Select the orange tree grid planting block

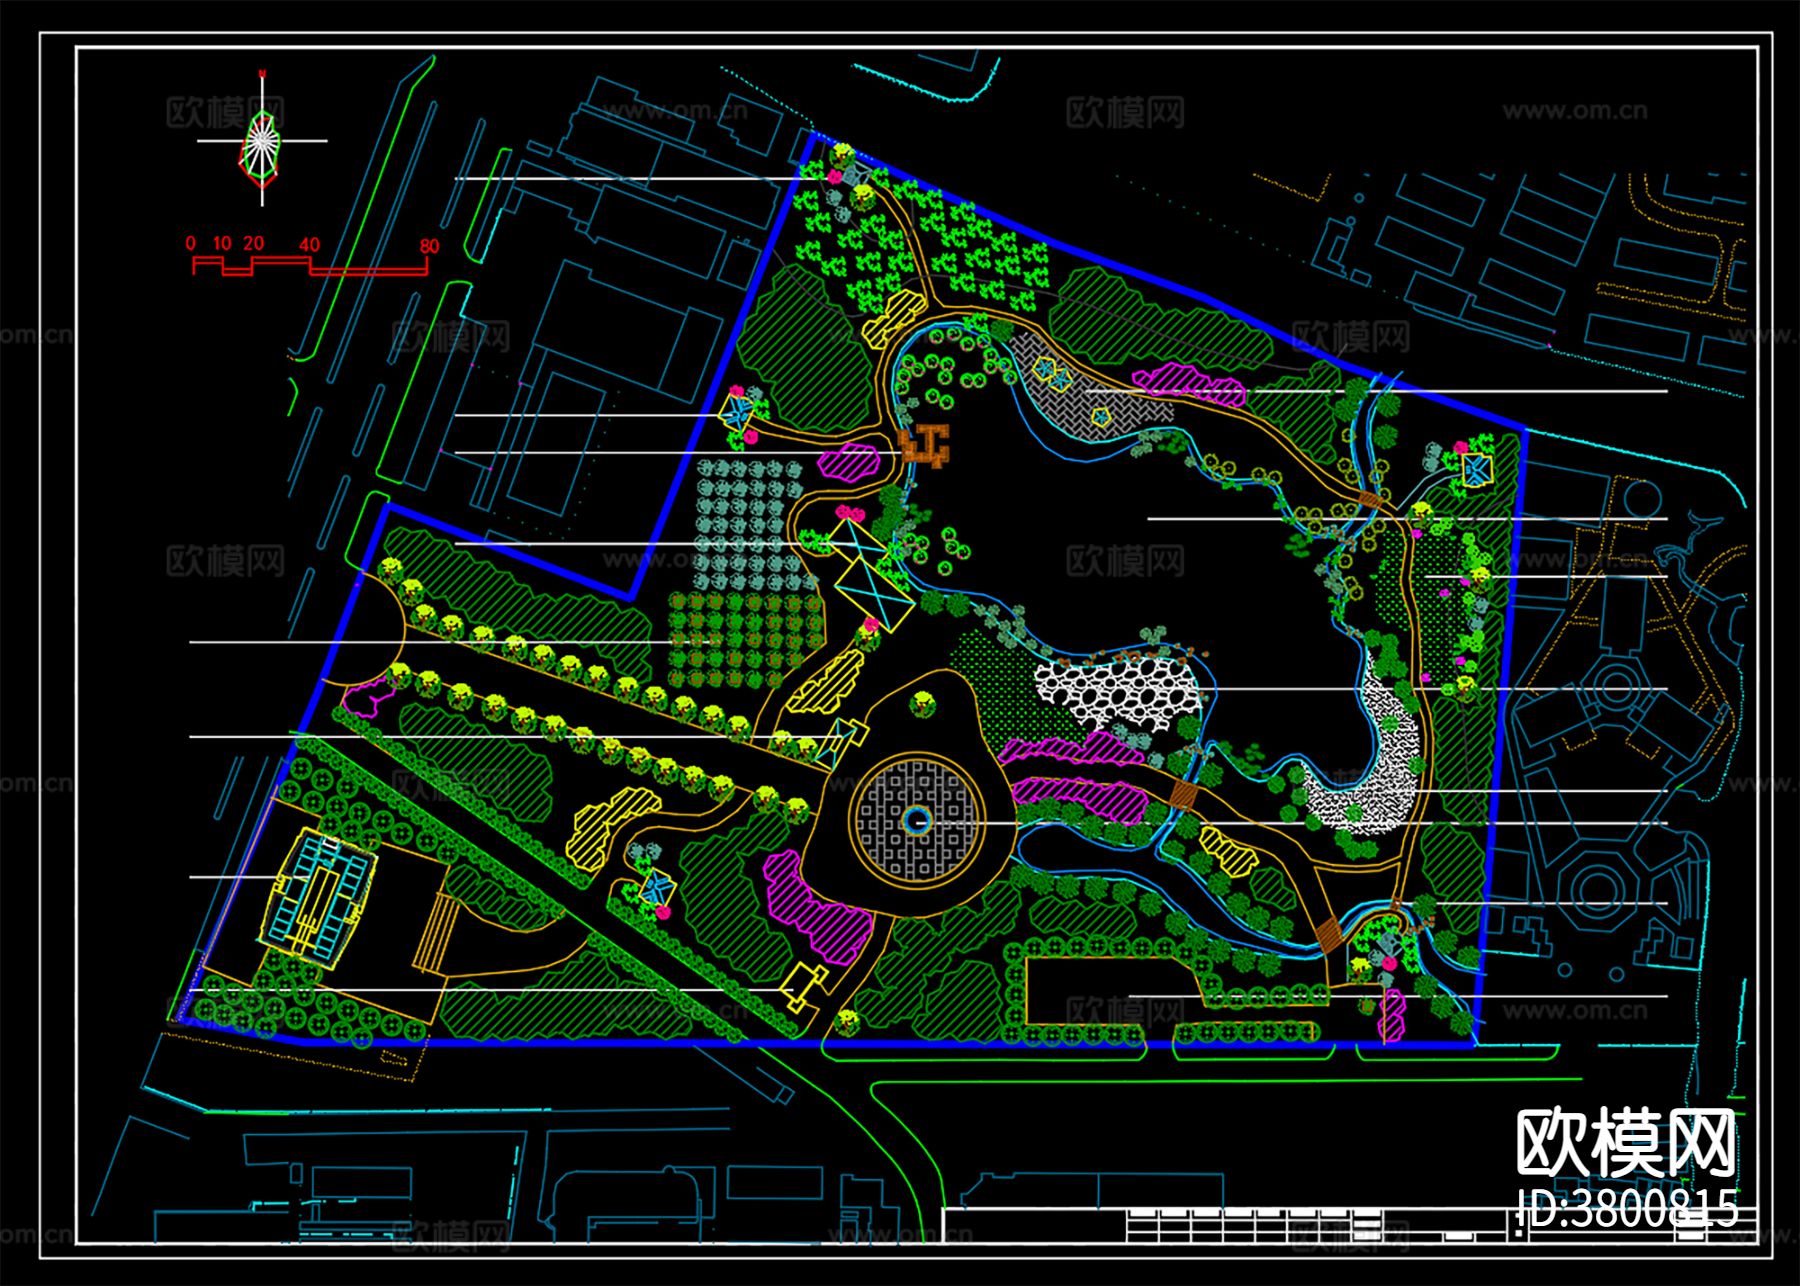coord(747,640)
